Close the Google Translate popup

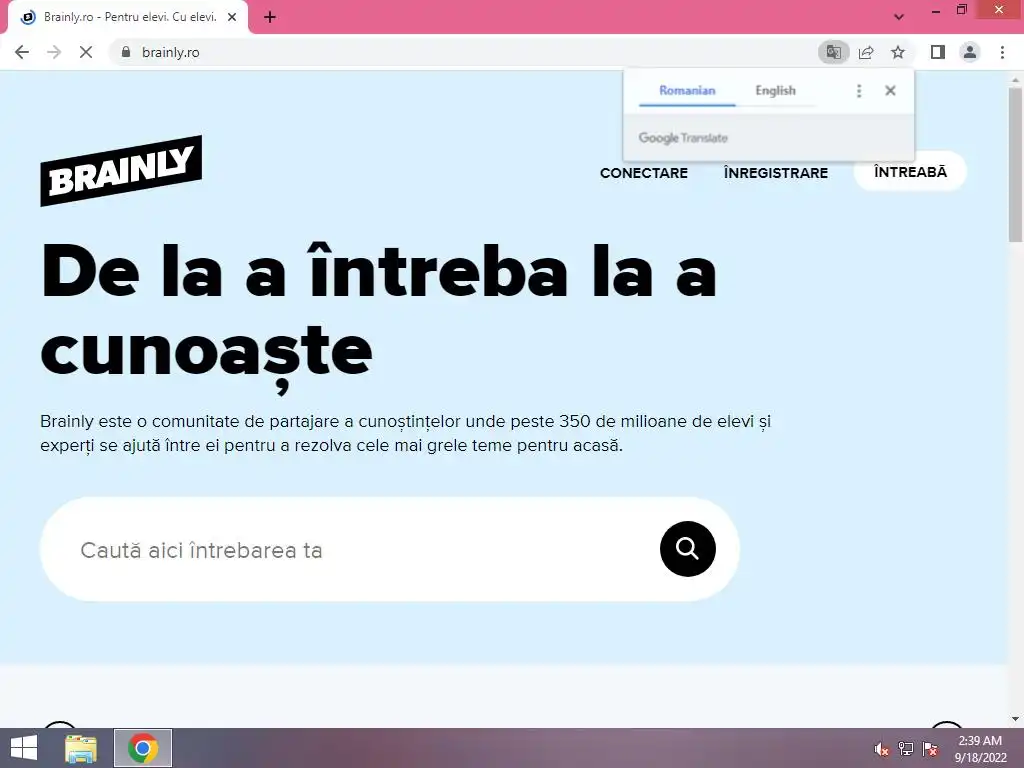(x=890, y=91)
